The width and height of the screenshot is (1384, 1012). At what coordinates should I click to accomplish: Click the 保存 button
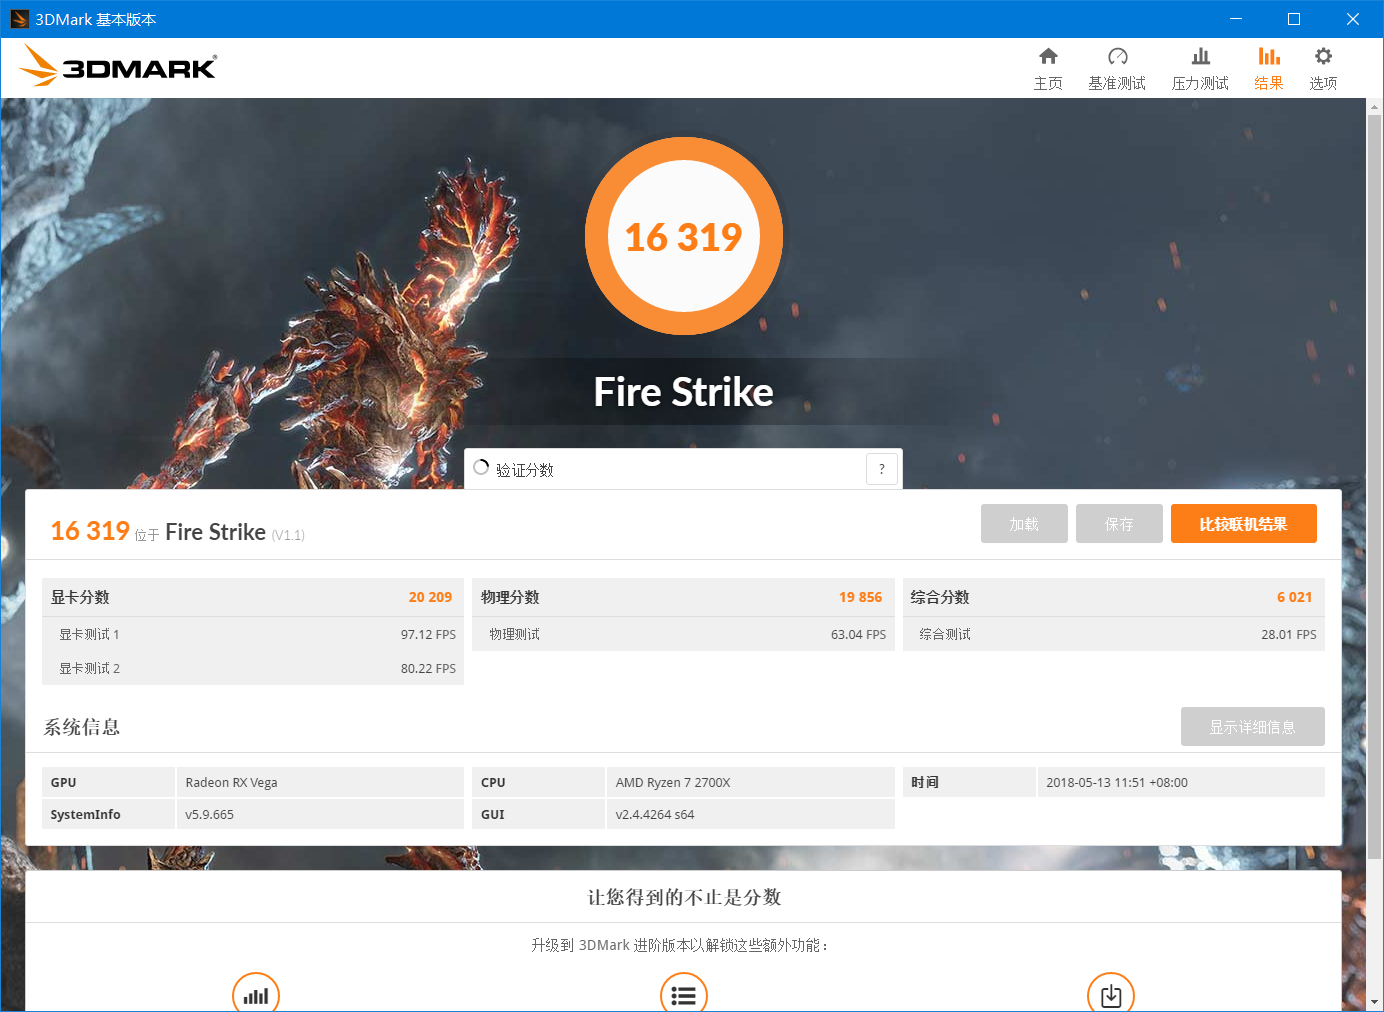[x=1119, y=524]
